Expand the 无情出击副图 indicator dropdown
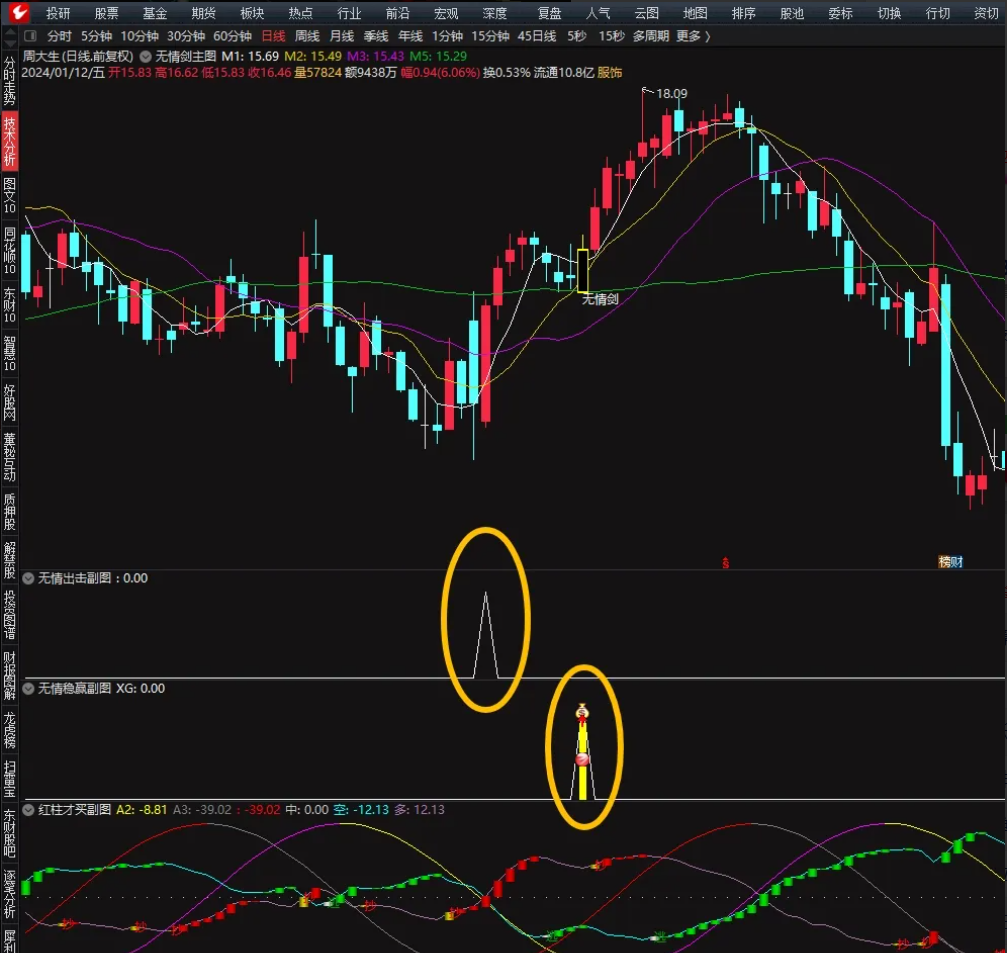The width and height of the screenshot is (1007, 953). point(29,578)
